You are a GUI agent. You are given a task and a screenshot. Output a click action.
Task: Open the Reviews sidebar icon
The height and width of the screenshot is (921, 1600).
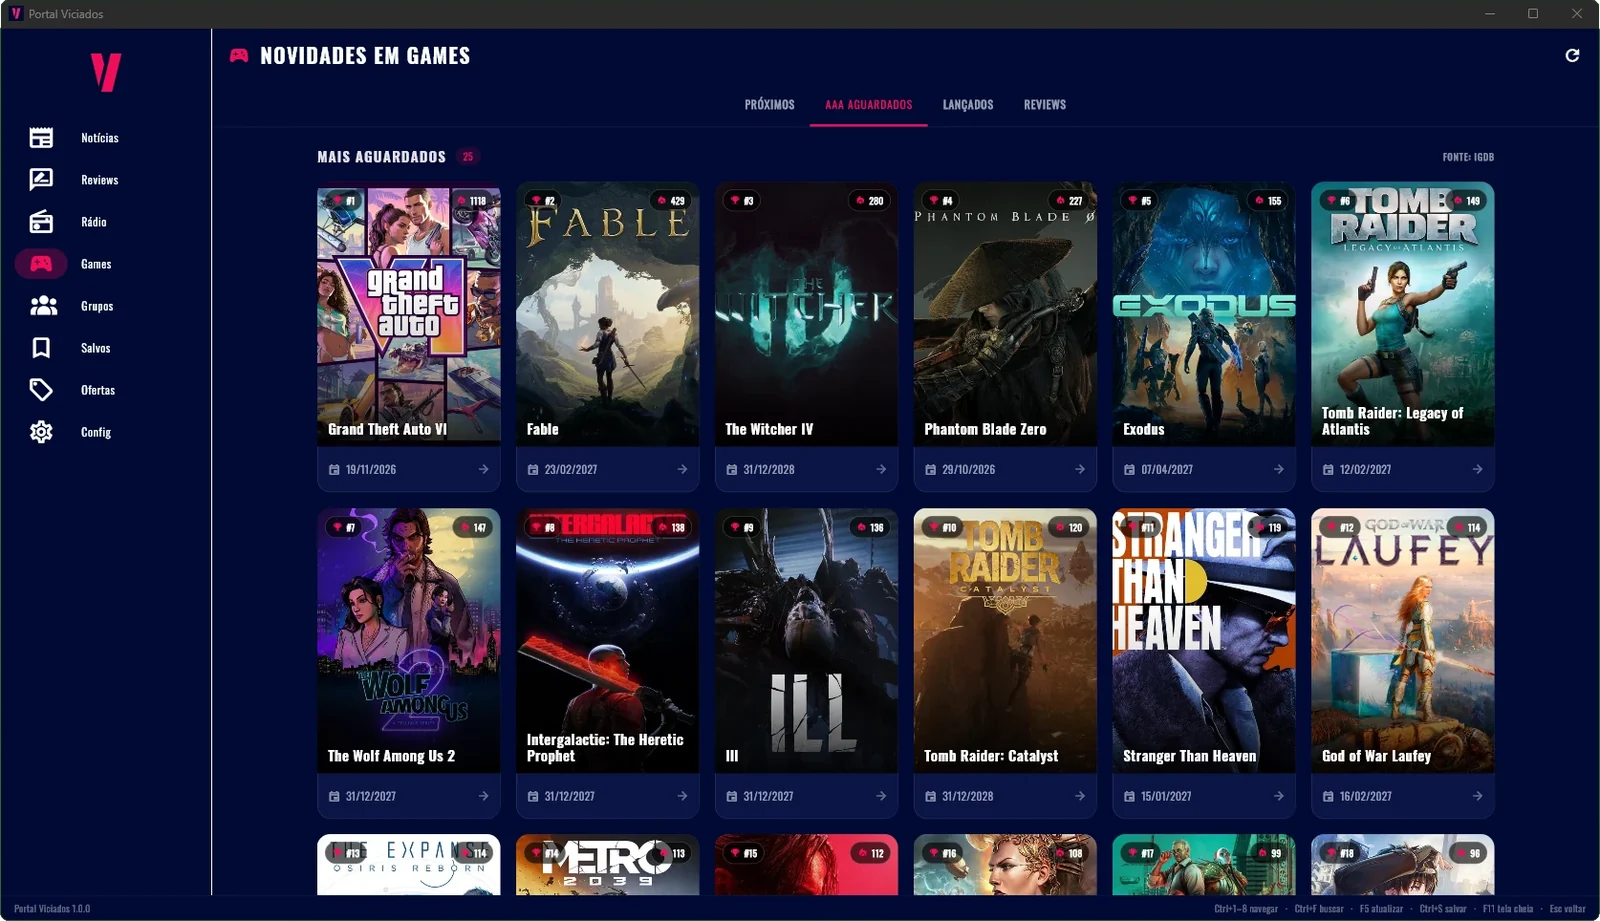point(41,180)
